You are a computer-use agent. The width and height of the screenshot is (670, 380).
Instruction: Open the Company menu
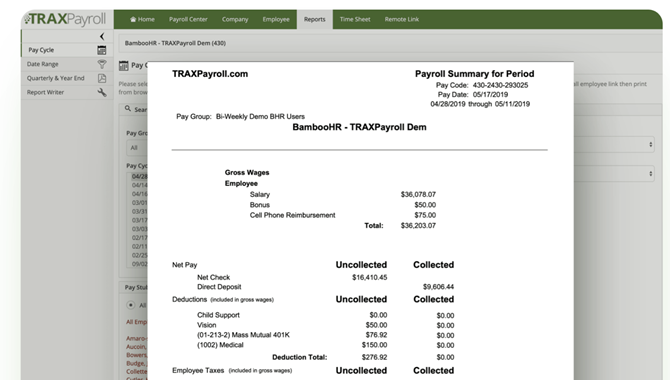point(235,19)
